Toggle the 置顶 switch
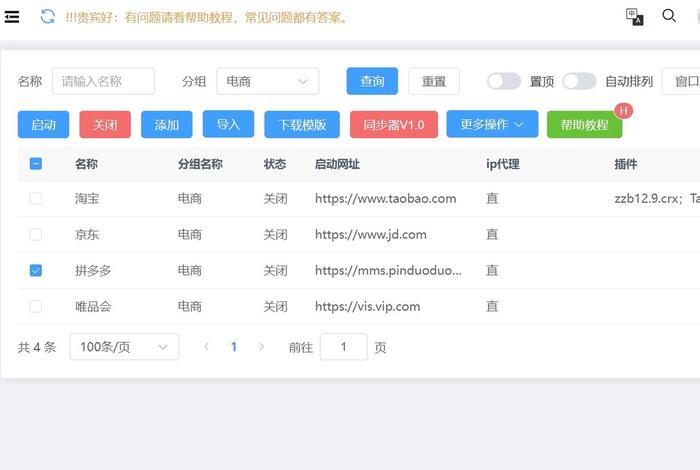 [504, 81]
